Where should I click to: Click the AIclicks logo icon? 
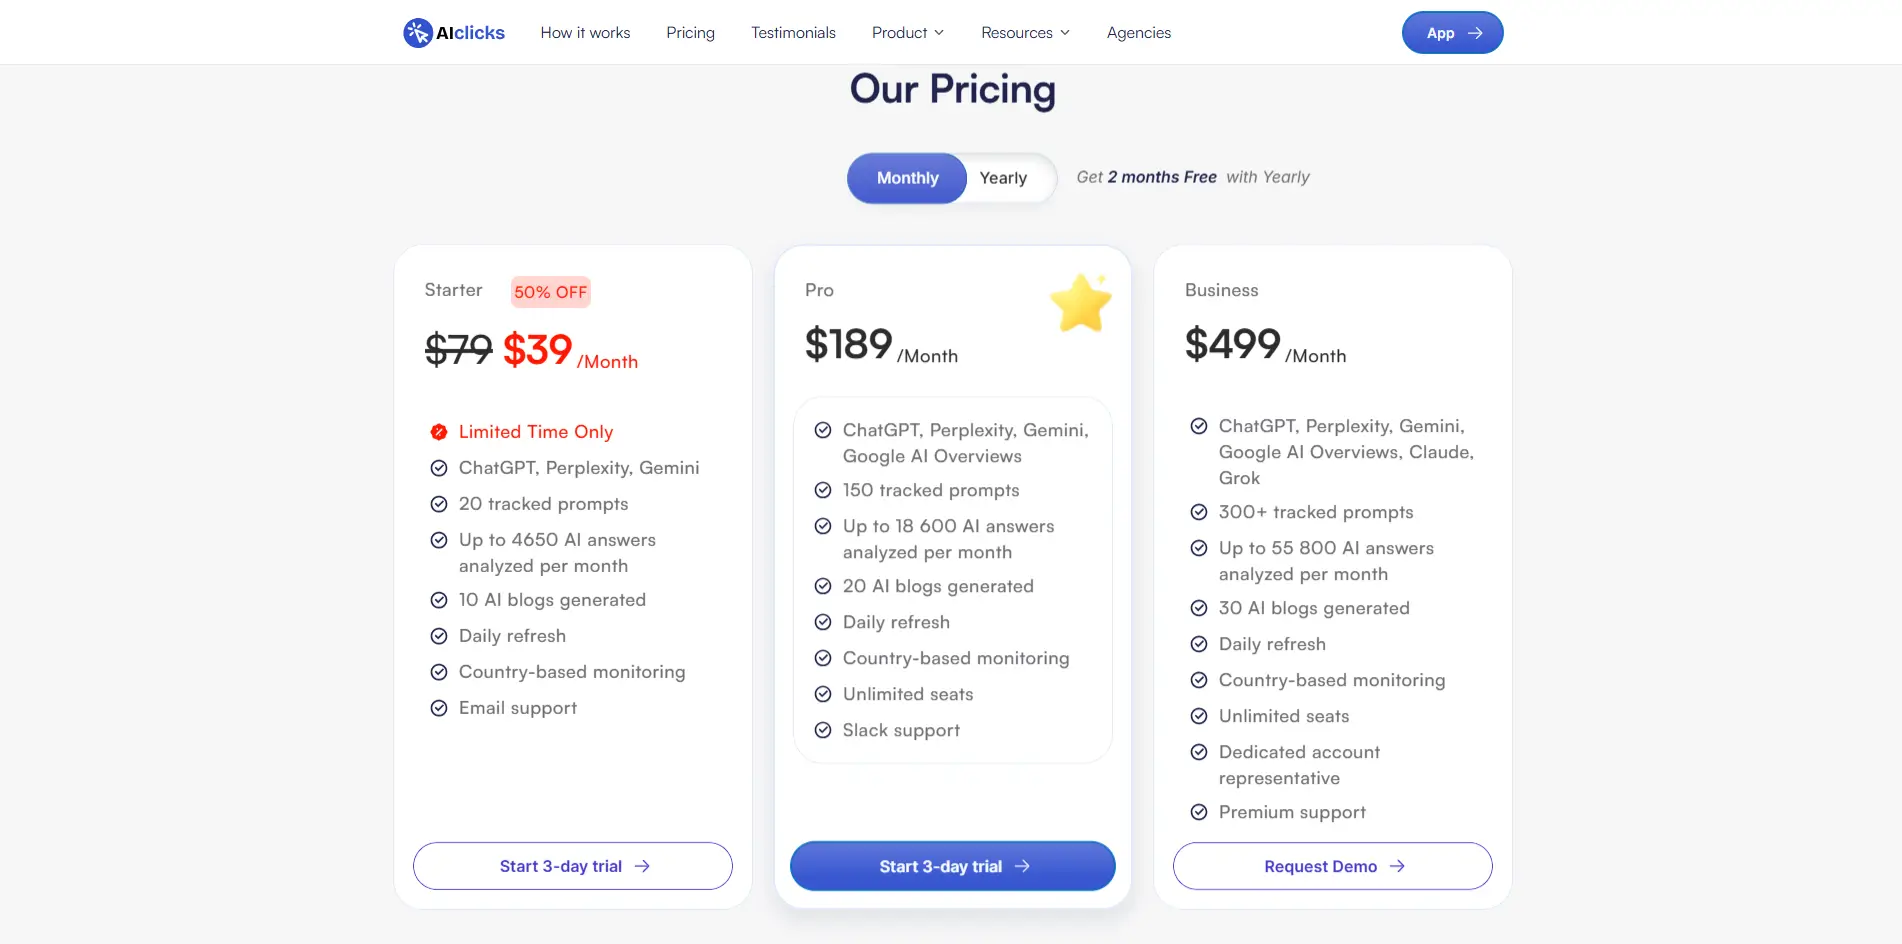pyautogui.click(x=417, y=33)
